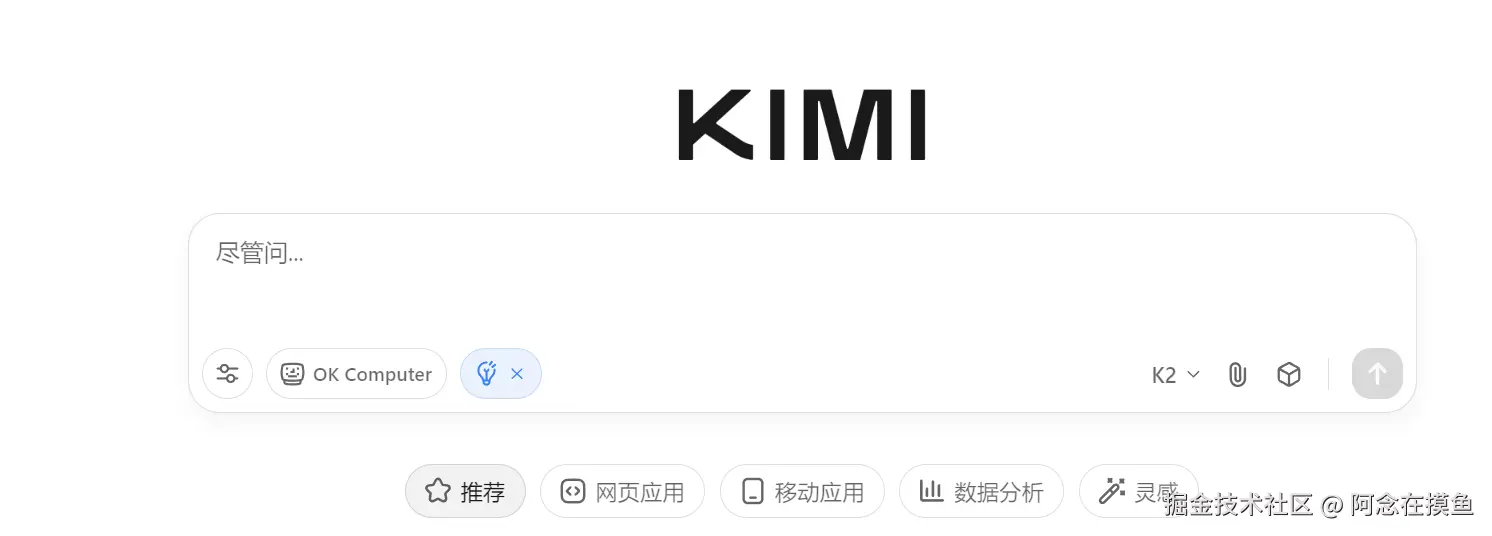The width and height of the screenshot is (1492, 536).
Task: Open the settings sliders icon in chat box
Action: coord(228,374)
